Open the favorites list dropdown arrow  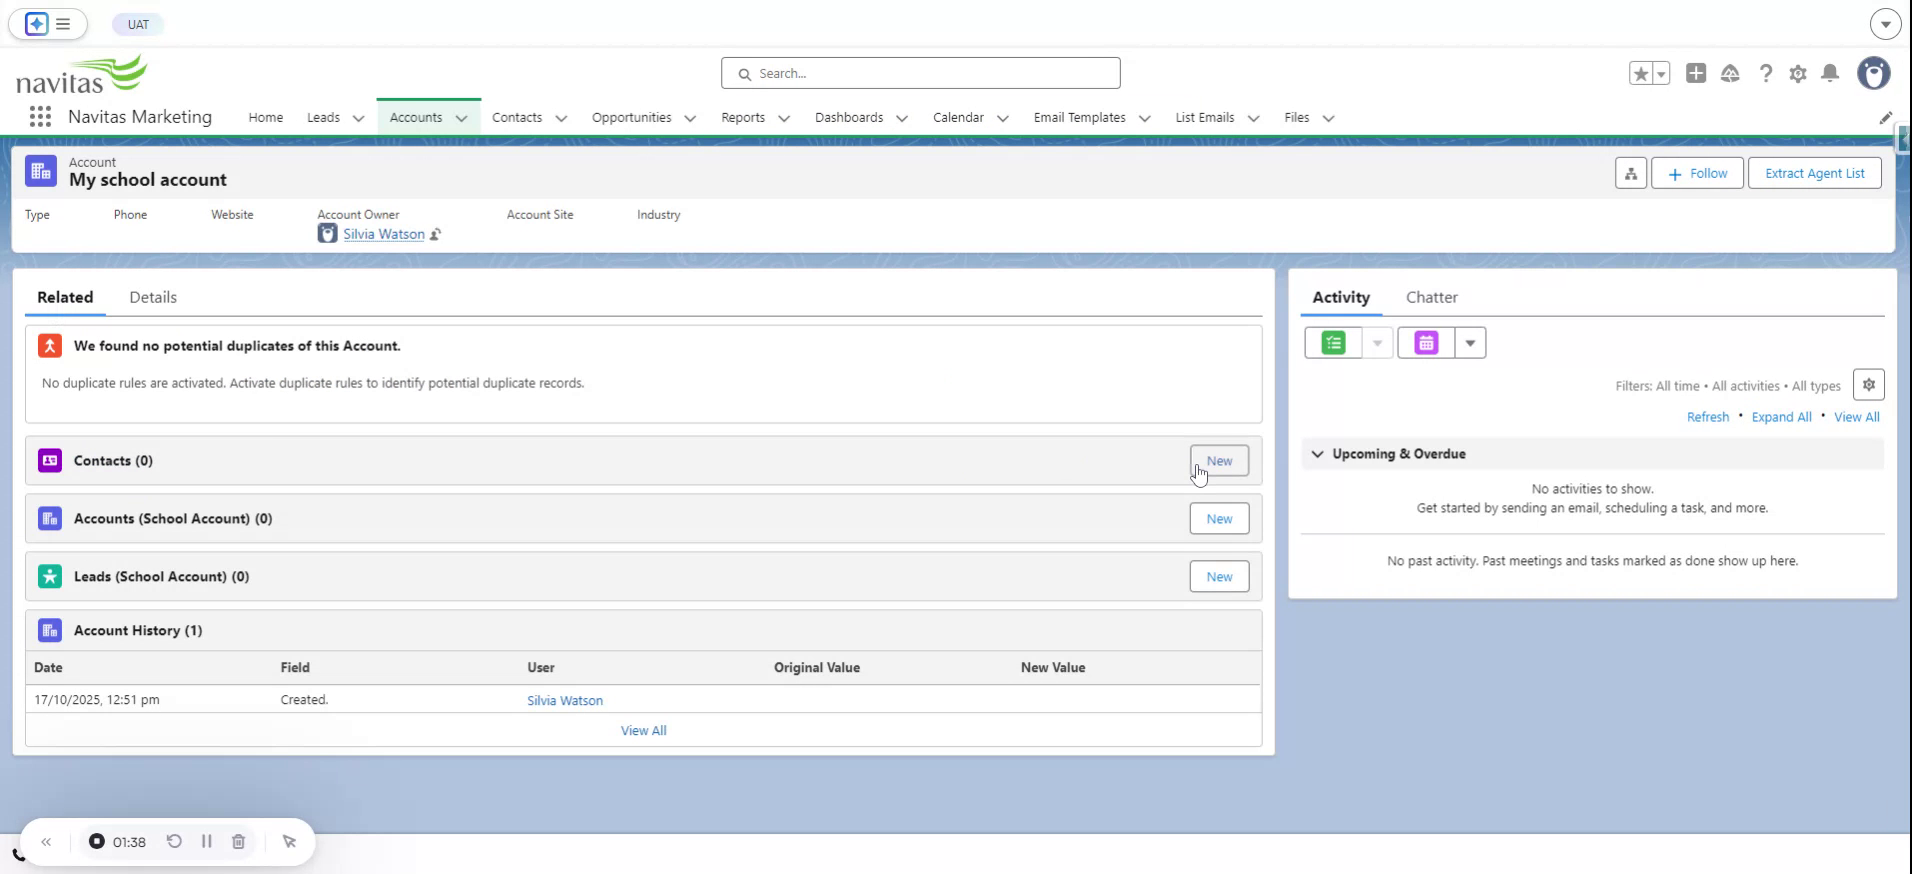[x=1661, y=73]
